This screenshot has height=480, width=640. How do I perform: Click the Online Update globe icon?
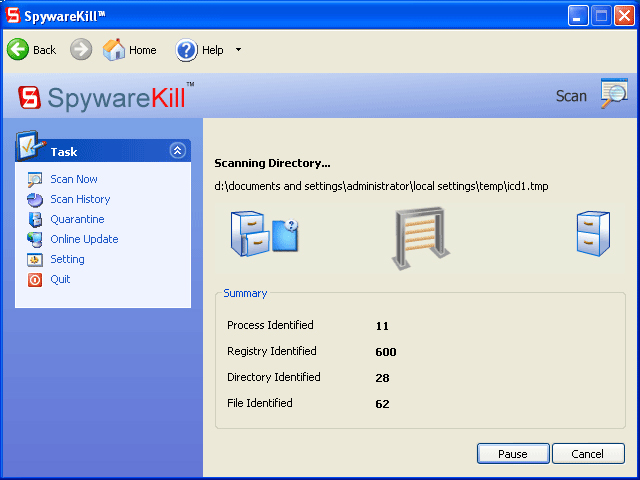pyautogui.click(x=35, y=240)
